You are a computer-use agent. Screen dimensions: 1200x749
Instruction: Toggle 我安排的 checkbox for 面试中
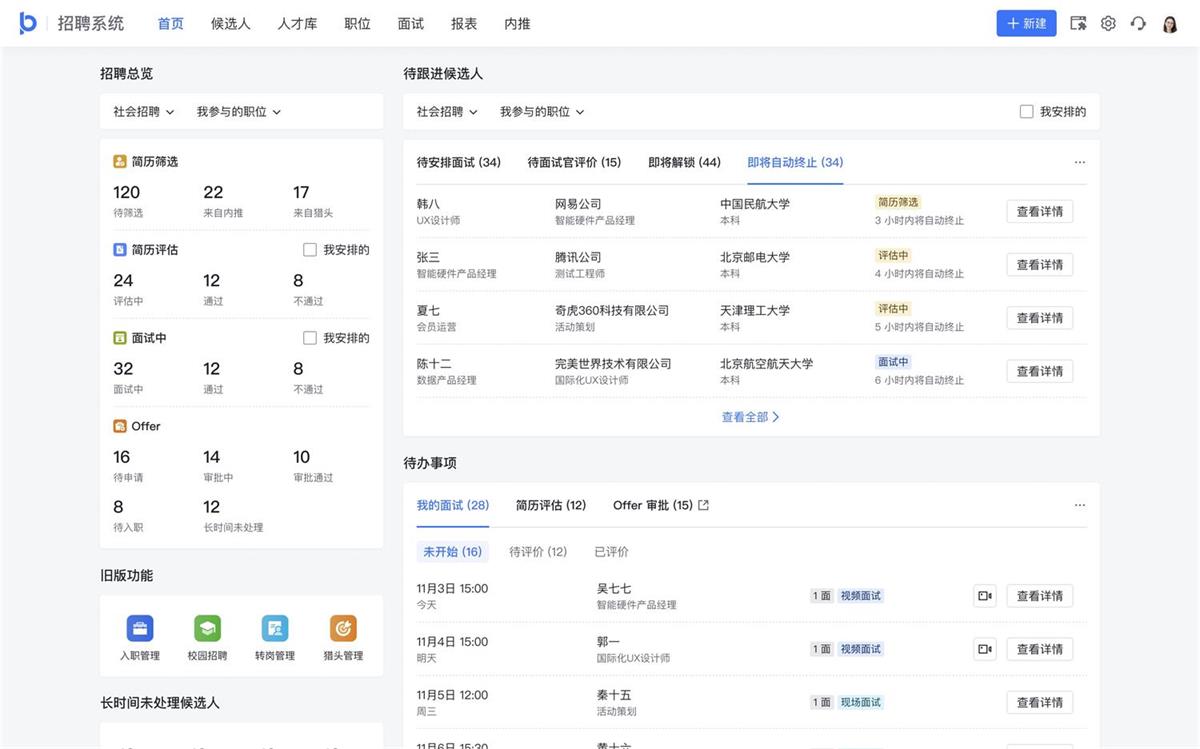(310, 338)
